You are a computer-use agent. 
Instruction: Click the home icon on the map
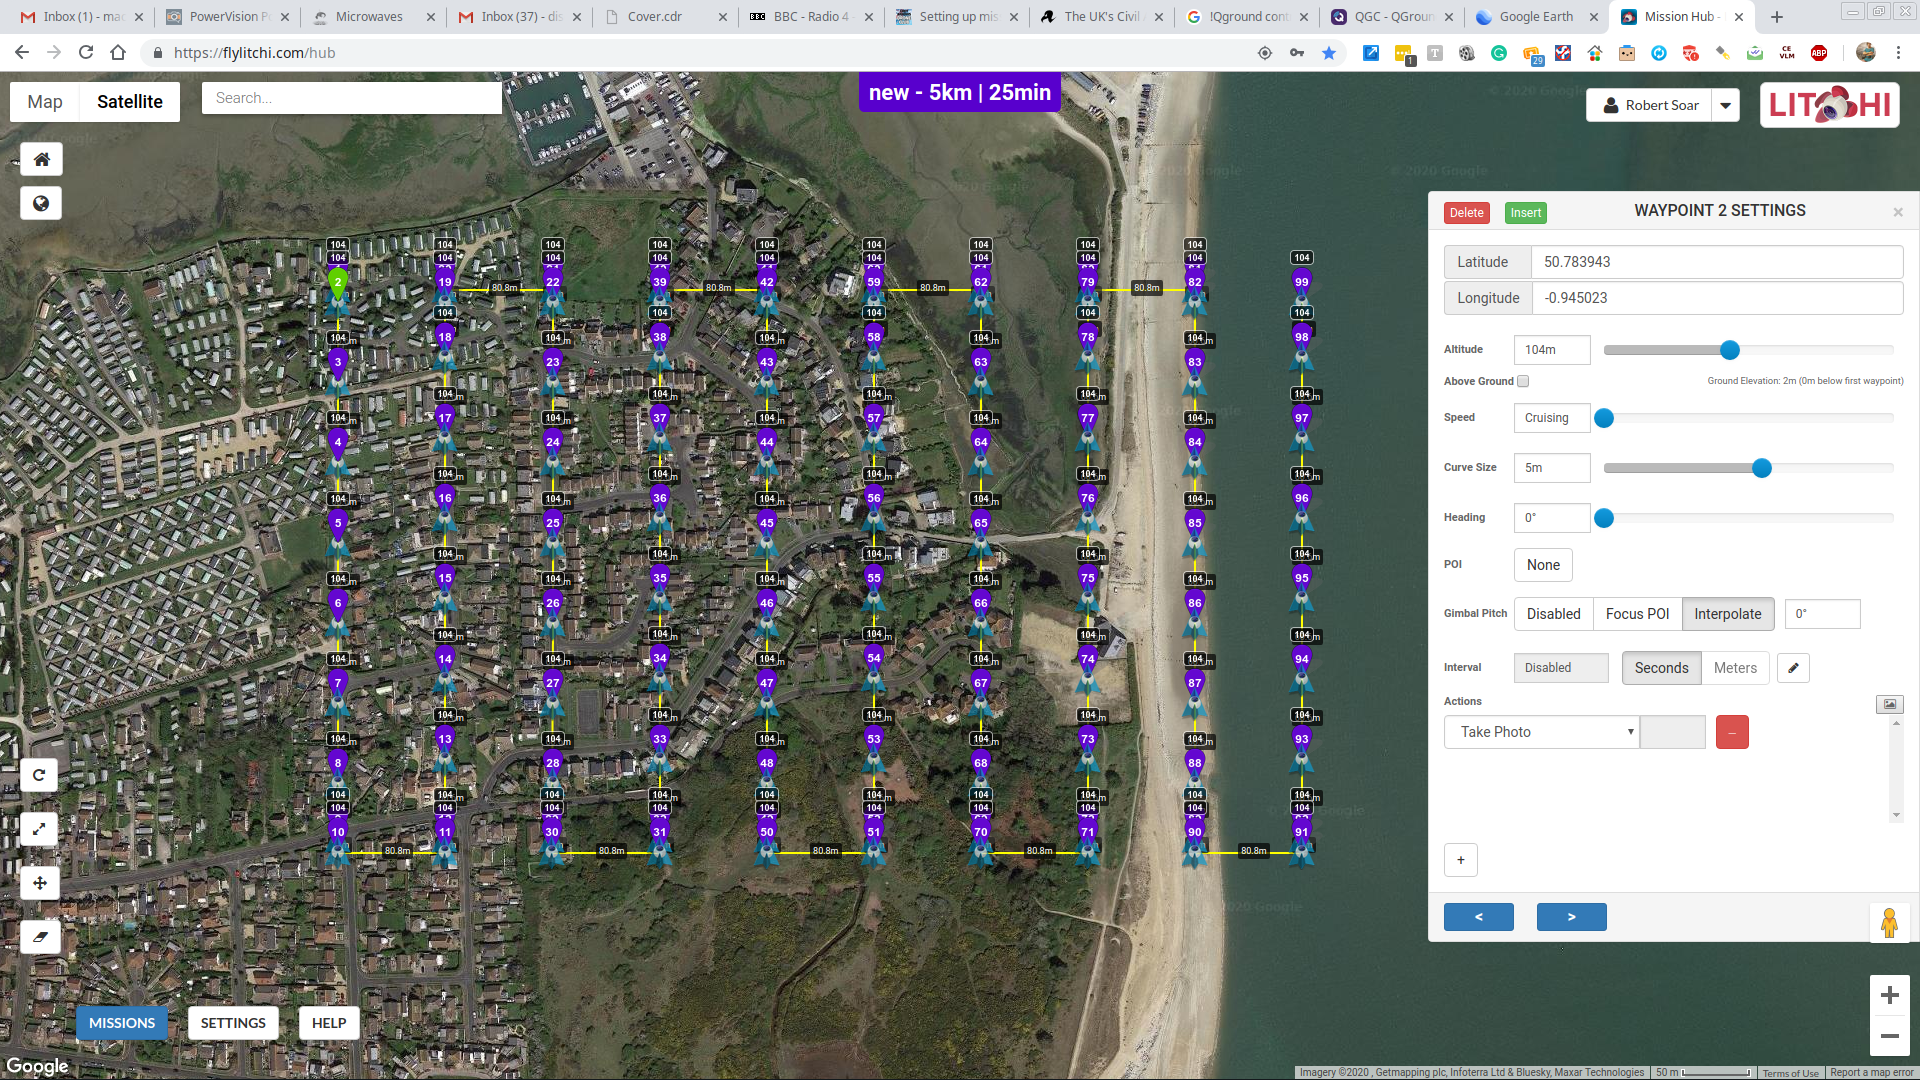[x=41, y=159]
